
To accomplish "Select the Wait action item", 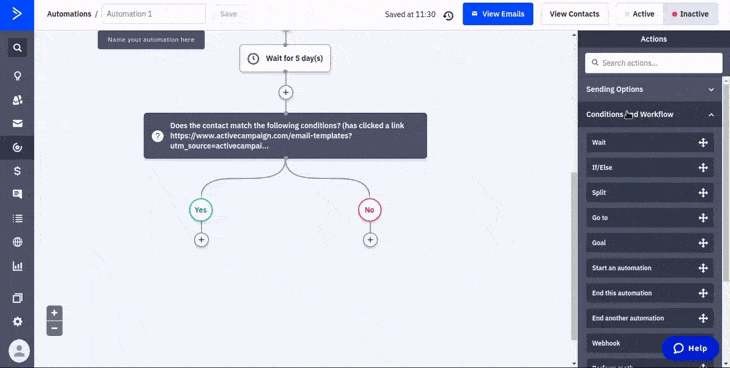I will (x=649, y=143).
